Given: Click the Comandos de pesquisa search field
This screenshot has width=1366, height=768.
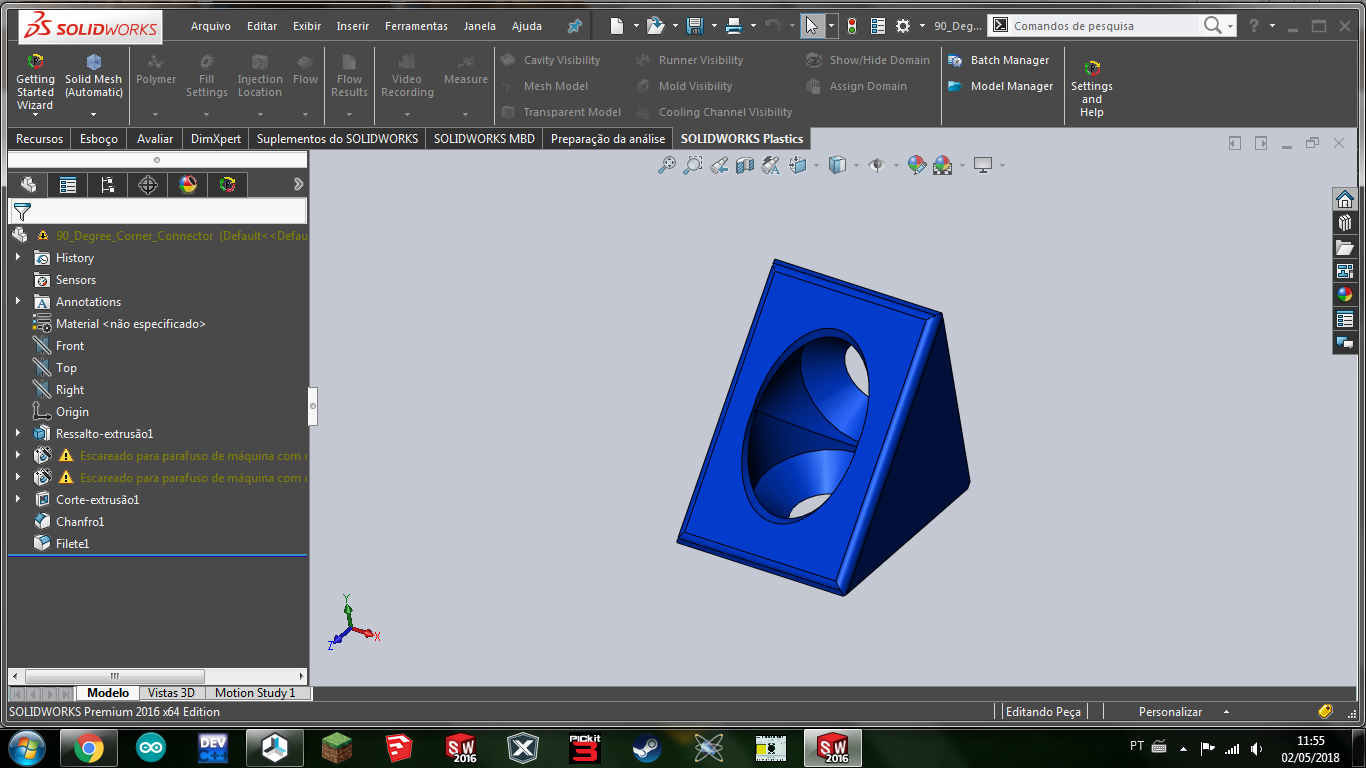Looking at the screenshot, I should (x=1104, y=26).
